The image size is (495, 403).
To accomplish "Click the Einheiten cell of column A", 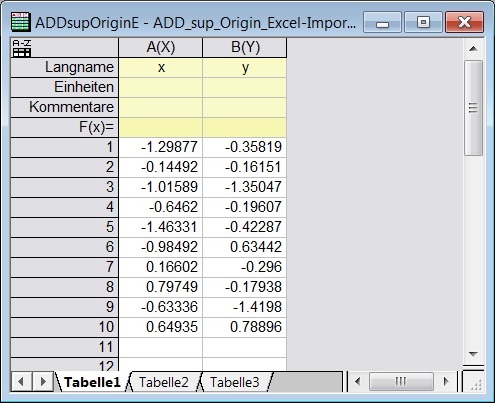I will coord(161,87).
